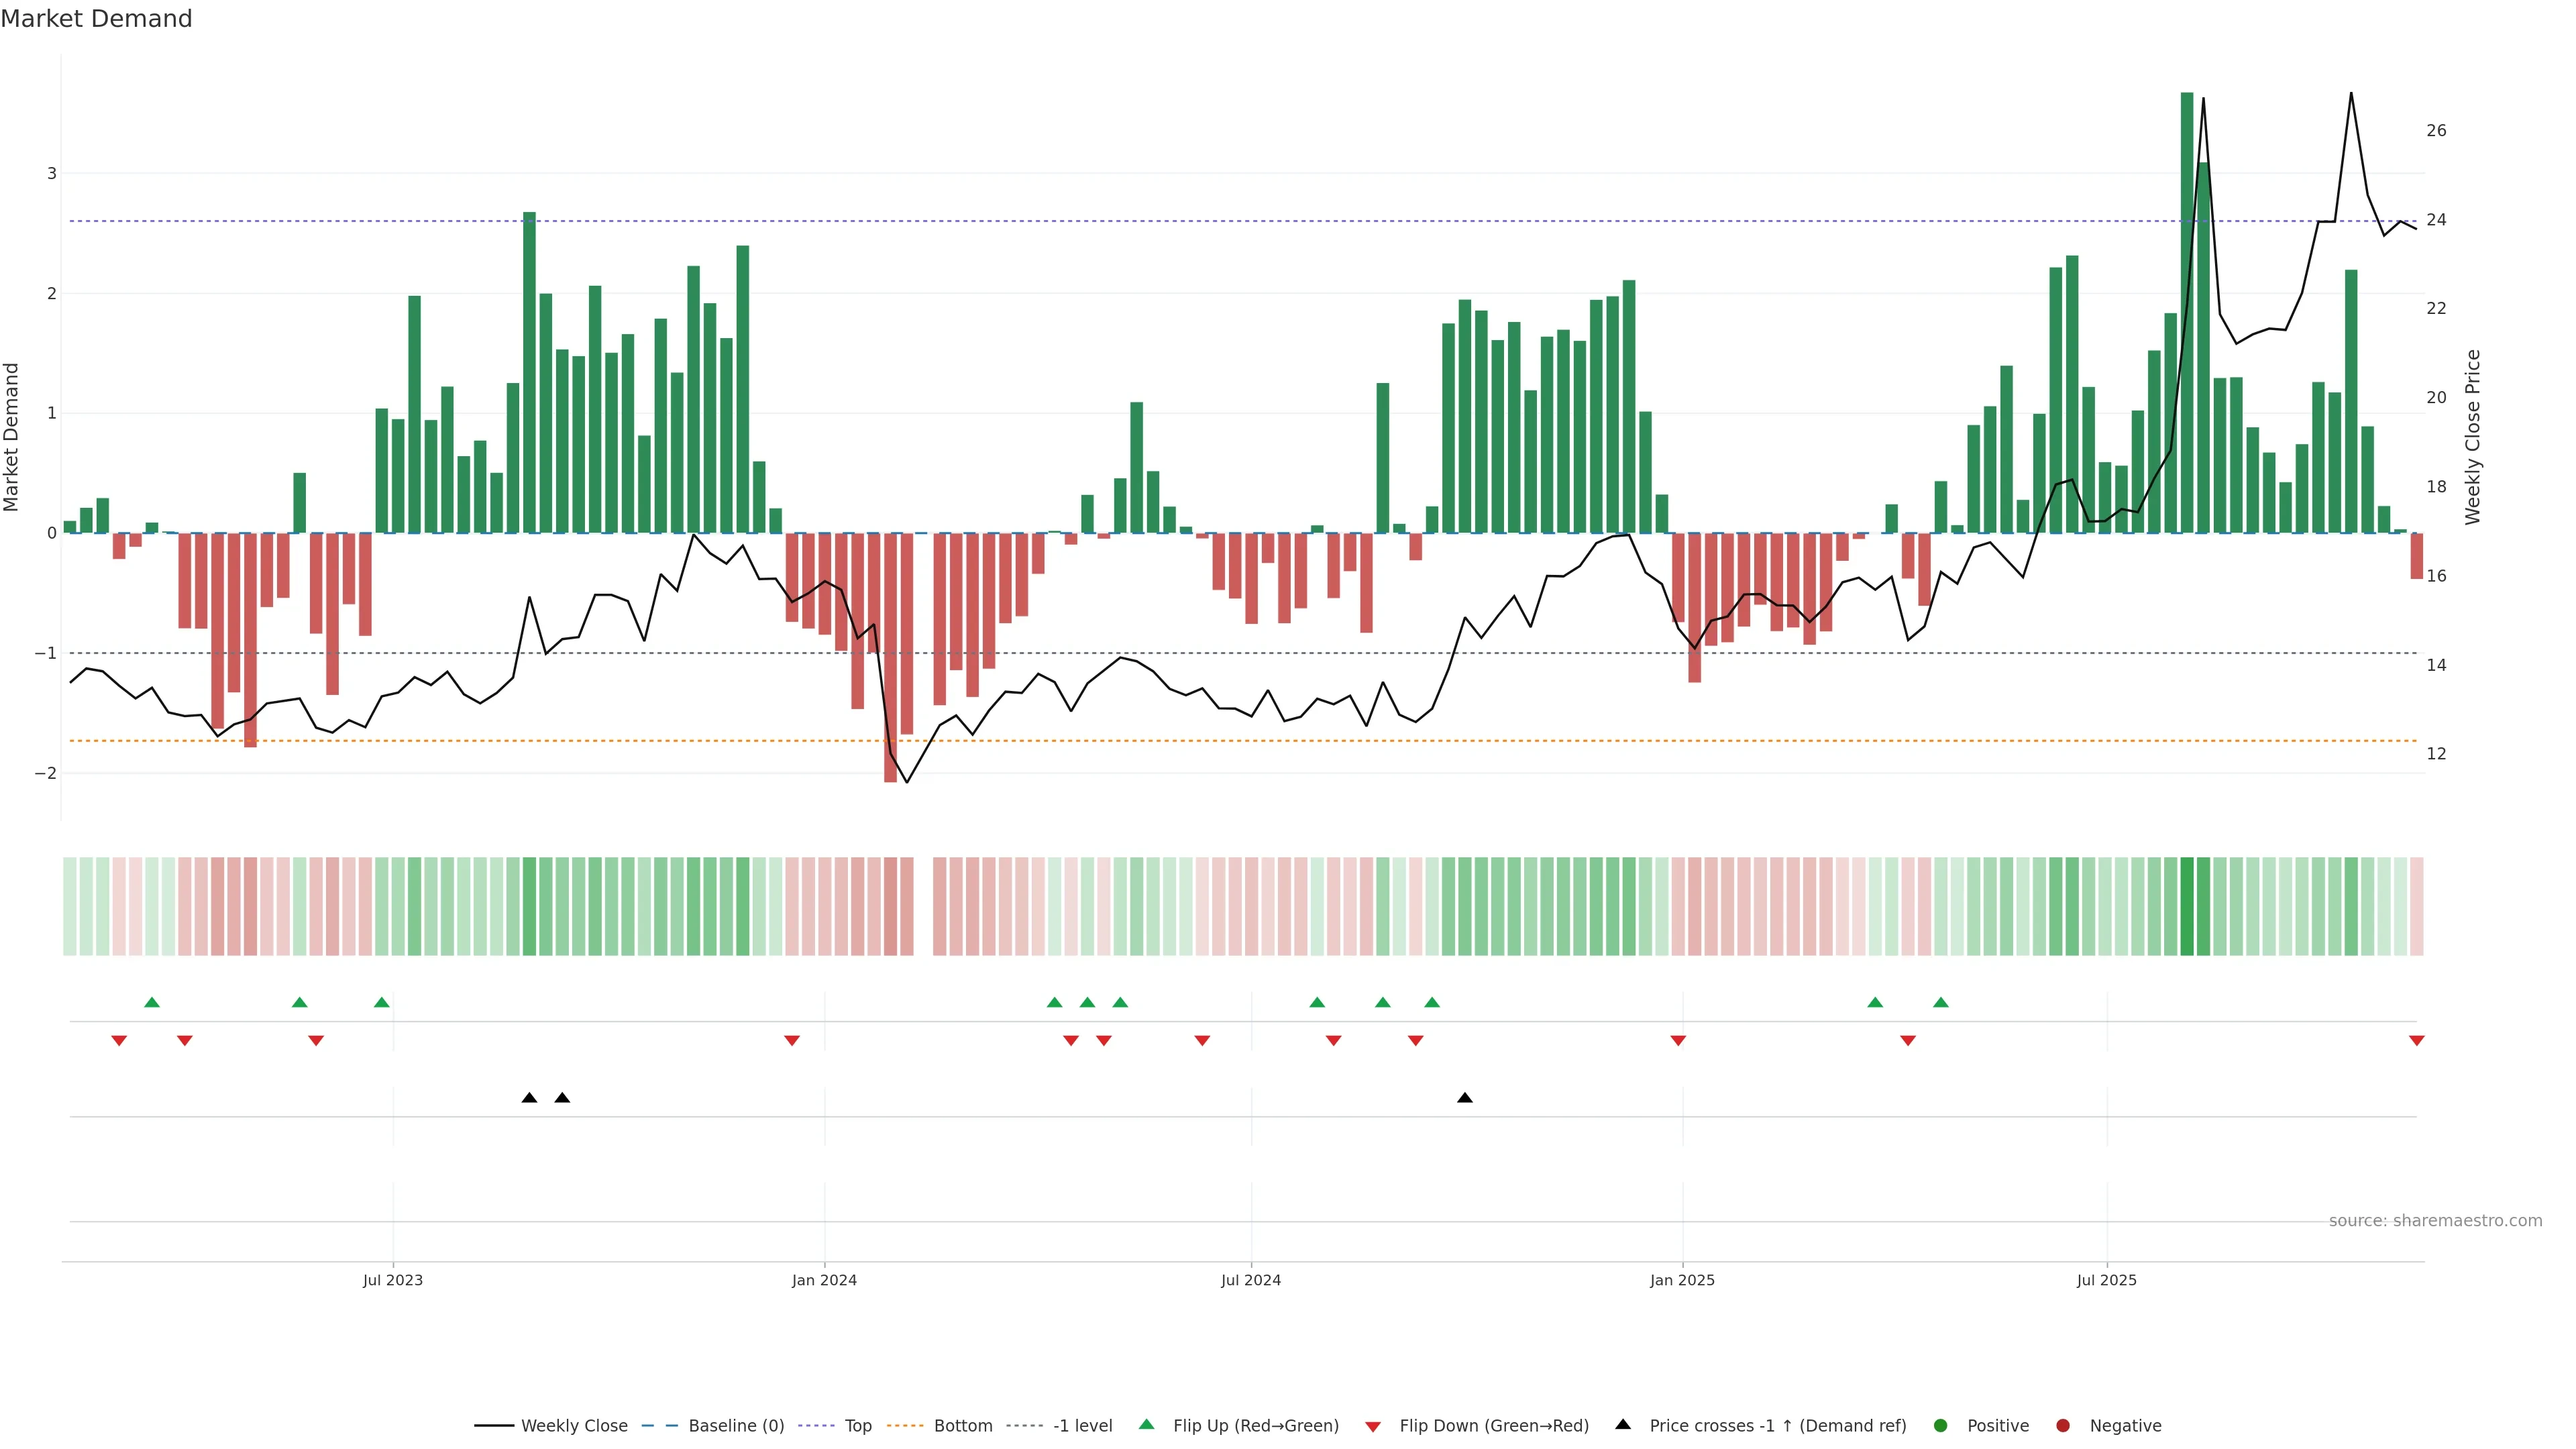Toggle the Top dotted line legend entry
Image resolution: width=2576 pixels, height=1449 pixels.
(857, 1425)
